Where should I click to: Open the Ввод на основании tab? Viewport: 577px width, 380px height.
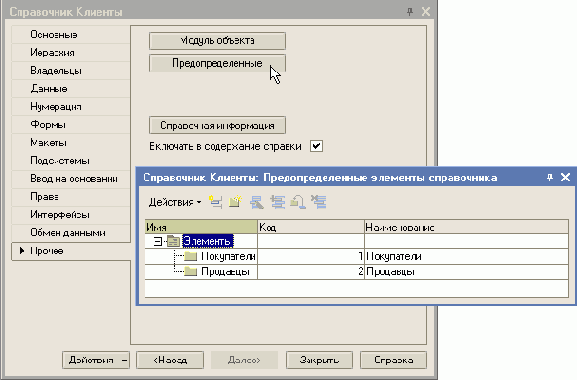71,179
